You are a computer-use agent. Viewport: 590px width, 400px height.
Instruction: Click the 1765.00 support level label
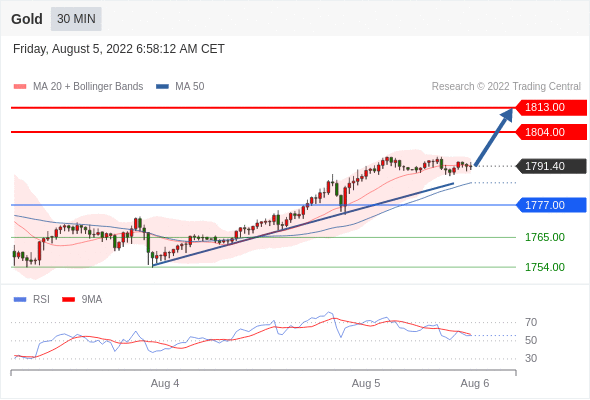pyautogui.click(x=545, y=237)
